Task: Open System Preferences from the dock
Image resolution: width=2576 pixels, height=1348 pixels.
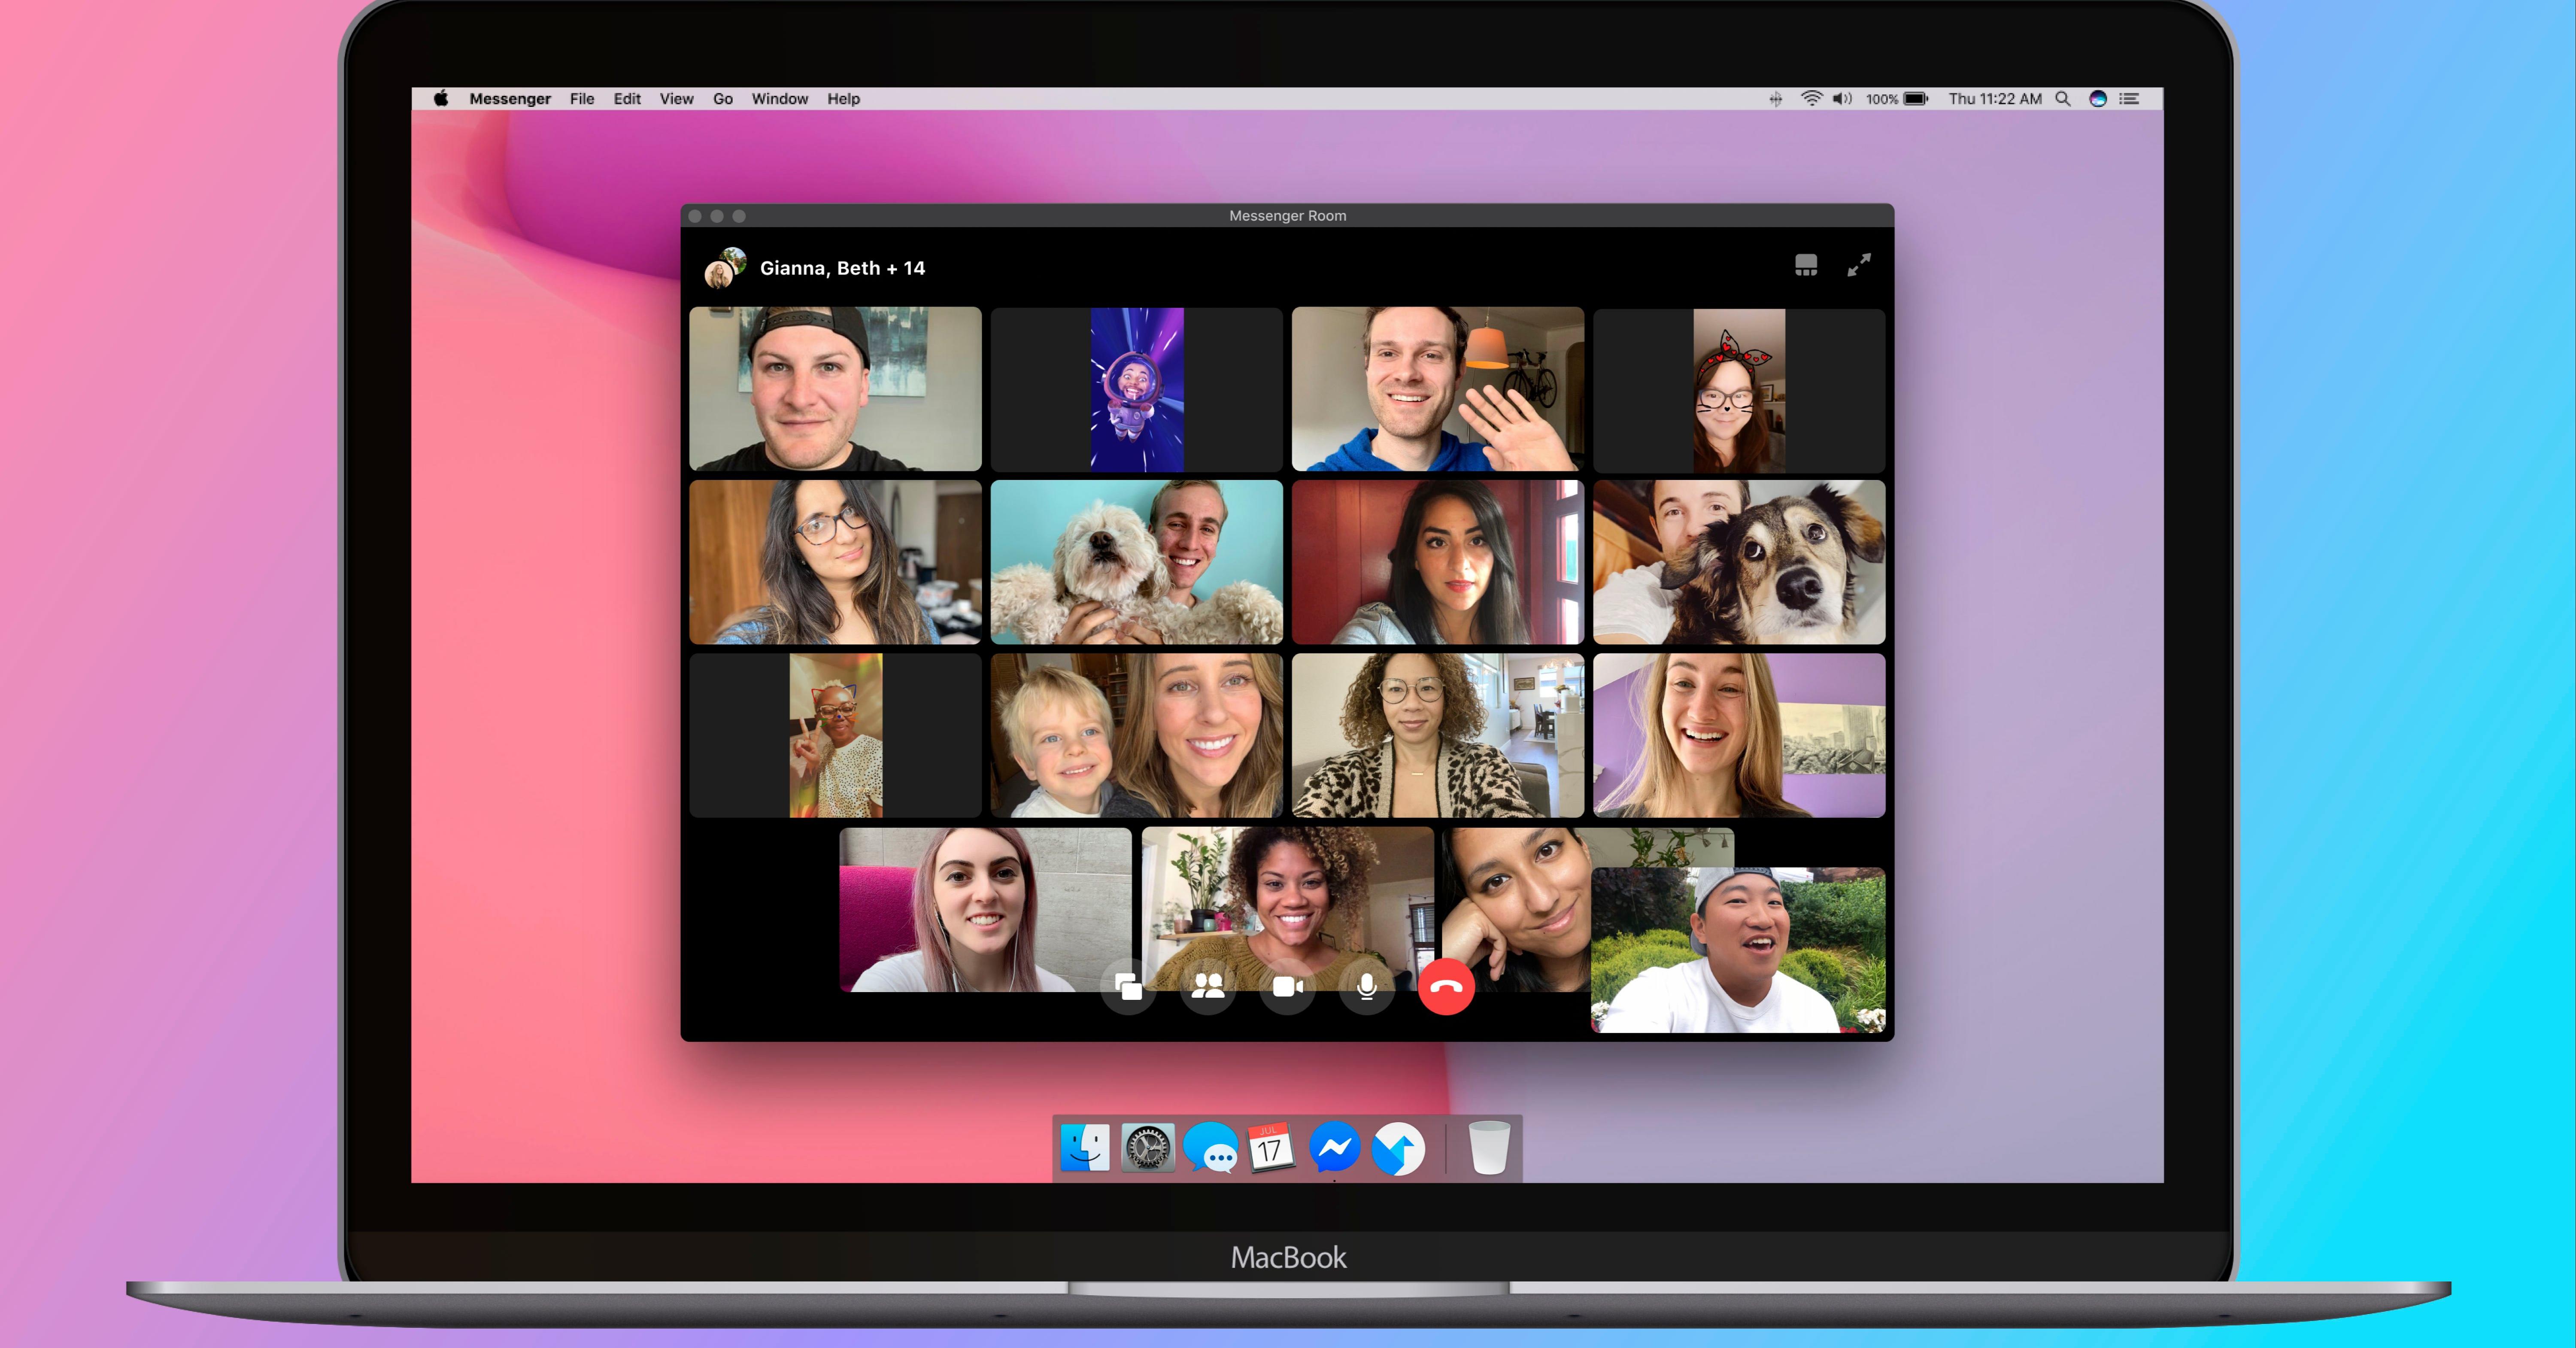Action: tap(1147, 1148)
